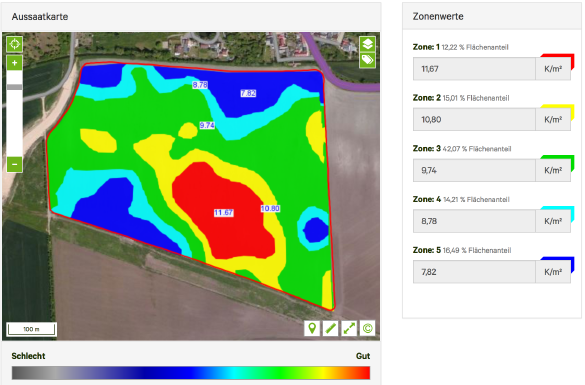
Task: Show the copyright info icon
Action: pyautogui.click(x=367, y=328)
